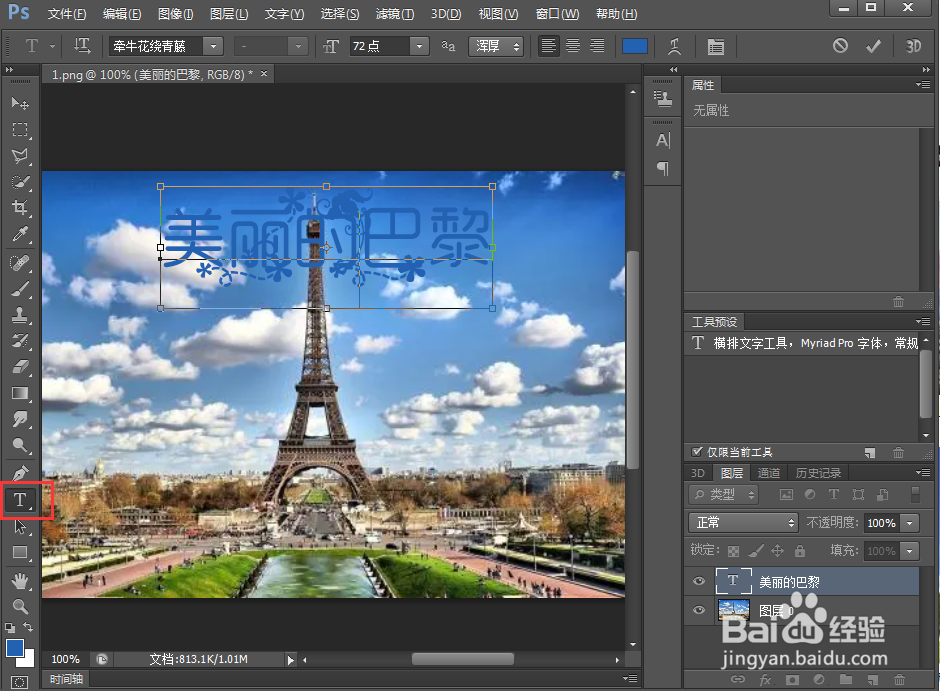Image resolution: width=940 pixels, height=691 pixels.
Task: Select the Dodge tool
Action: click(x=20, y=445)
